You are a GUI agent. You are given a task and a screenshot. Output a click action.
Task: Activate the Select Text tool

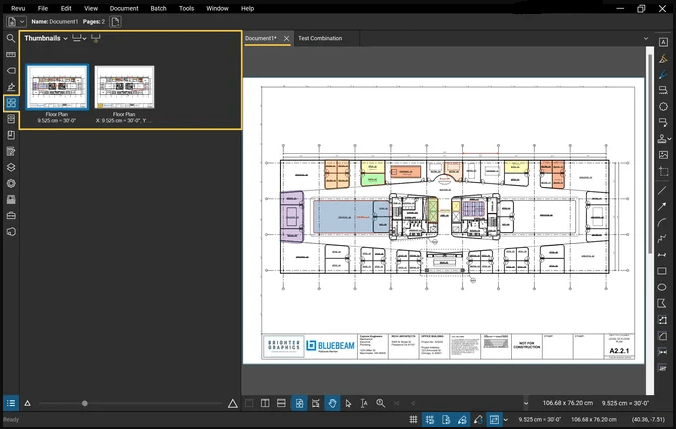[x=364, y=403]
